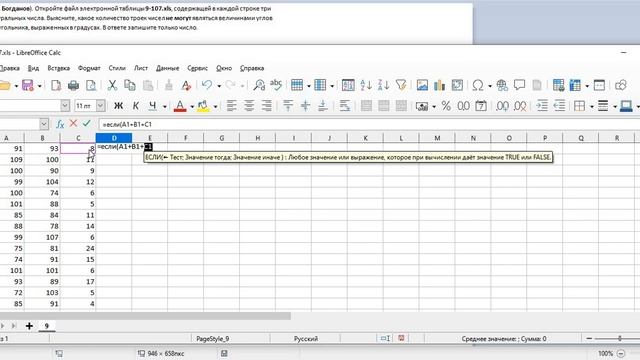This screenshot has width=640, height=360.
Task: Click formula input line field
Action: point(369,124)
